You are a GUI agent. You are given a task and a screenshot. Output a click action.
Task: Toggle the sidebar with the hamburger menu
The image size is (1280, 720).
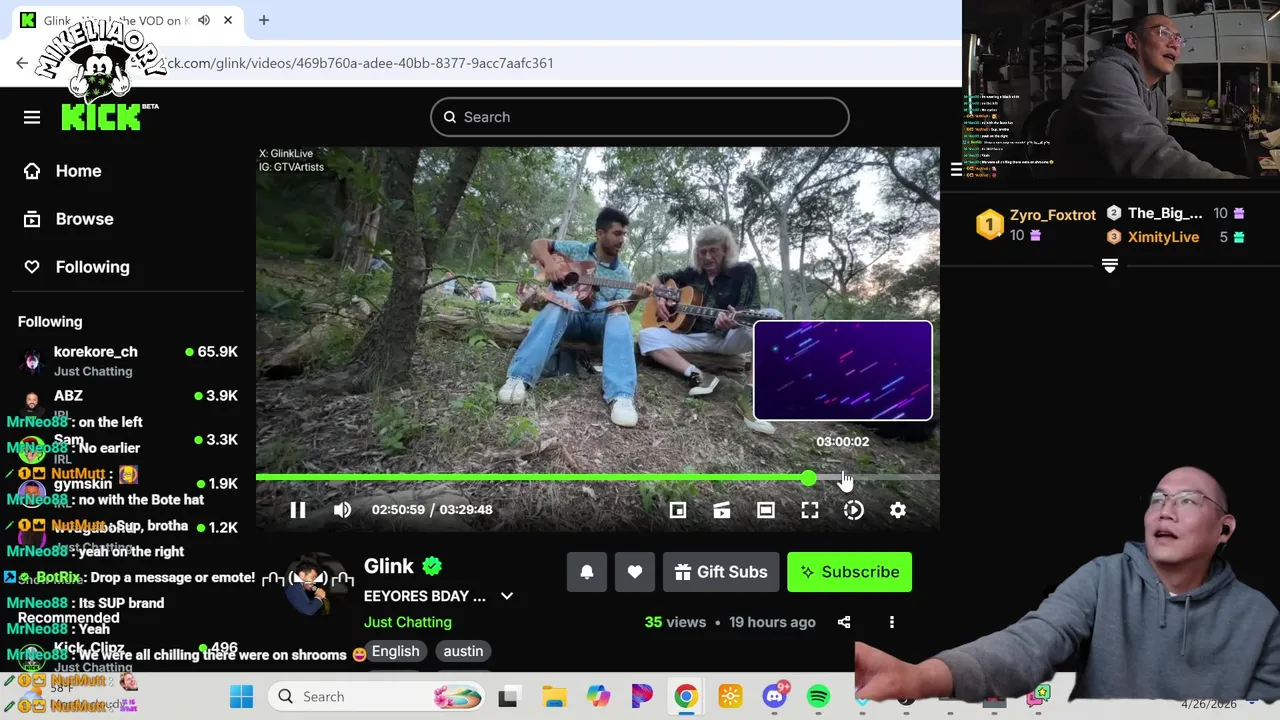(x=32, y=117)
